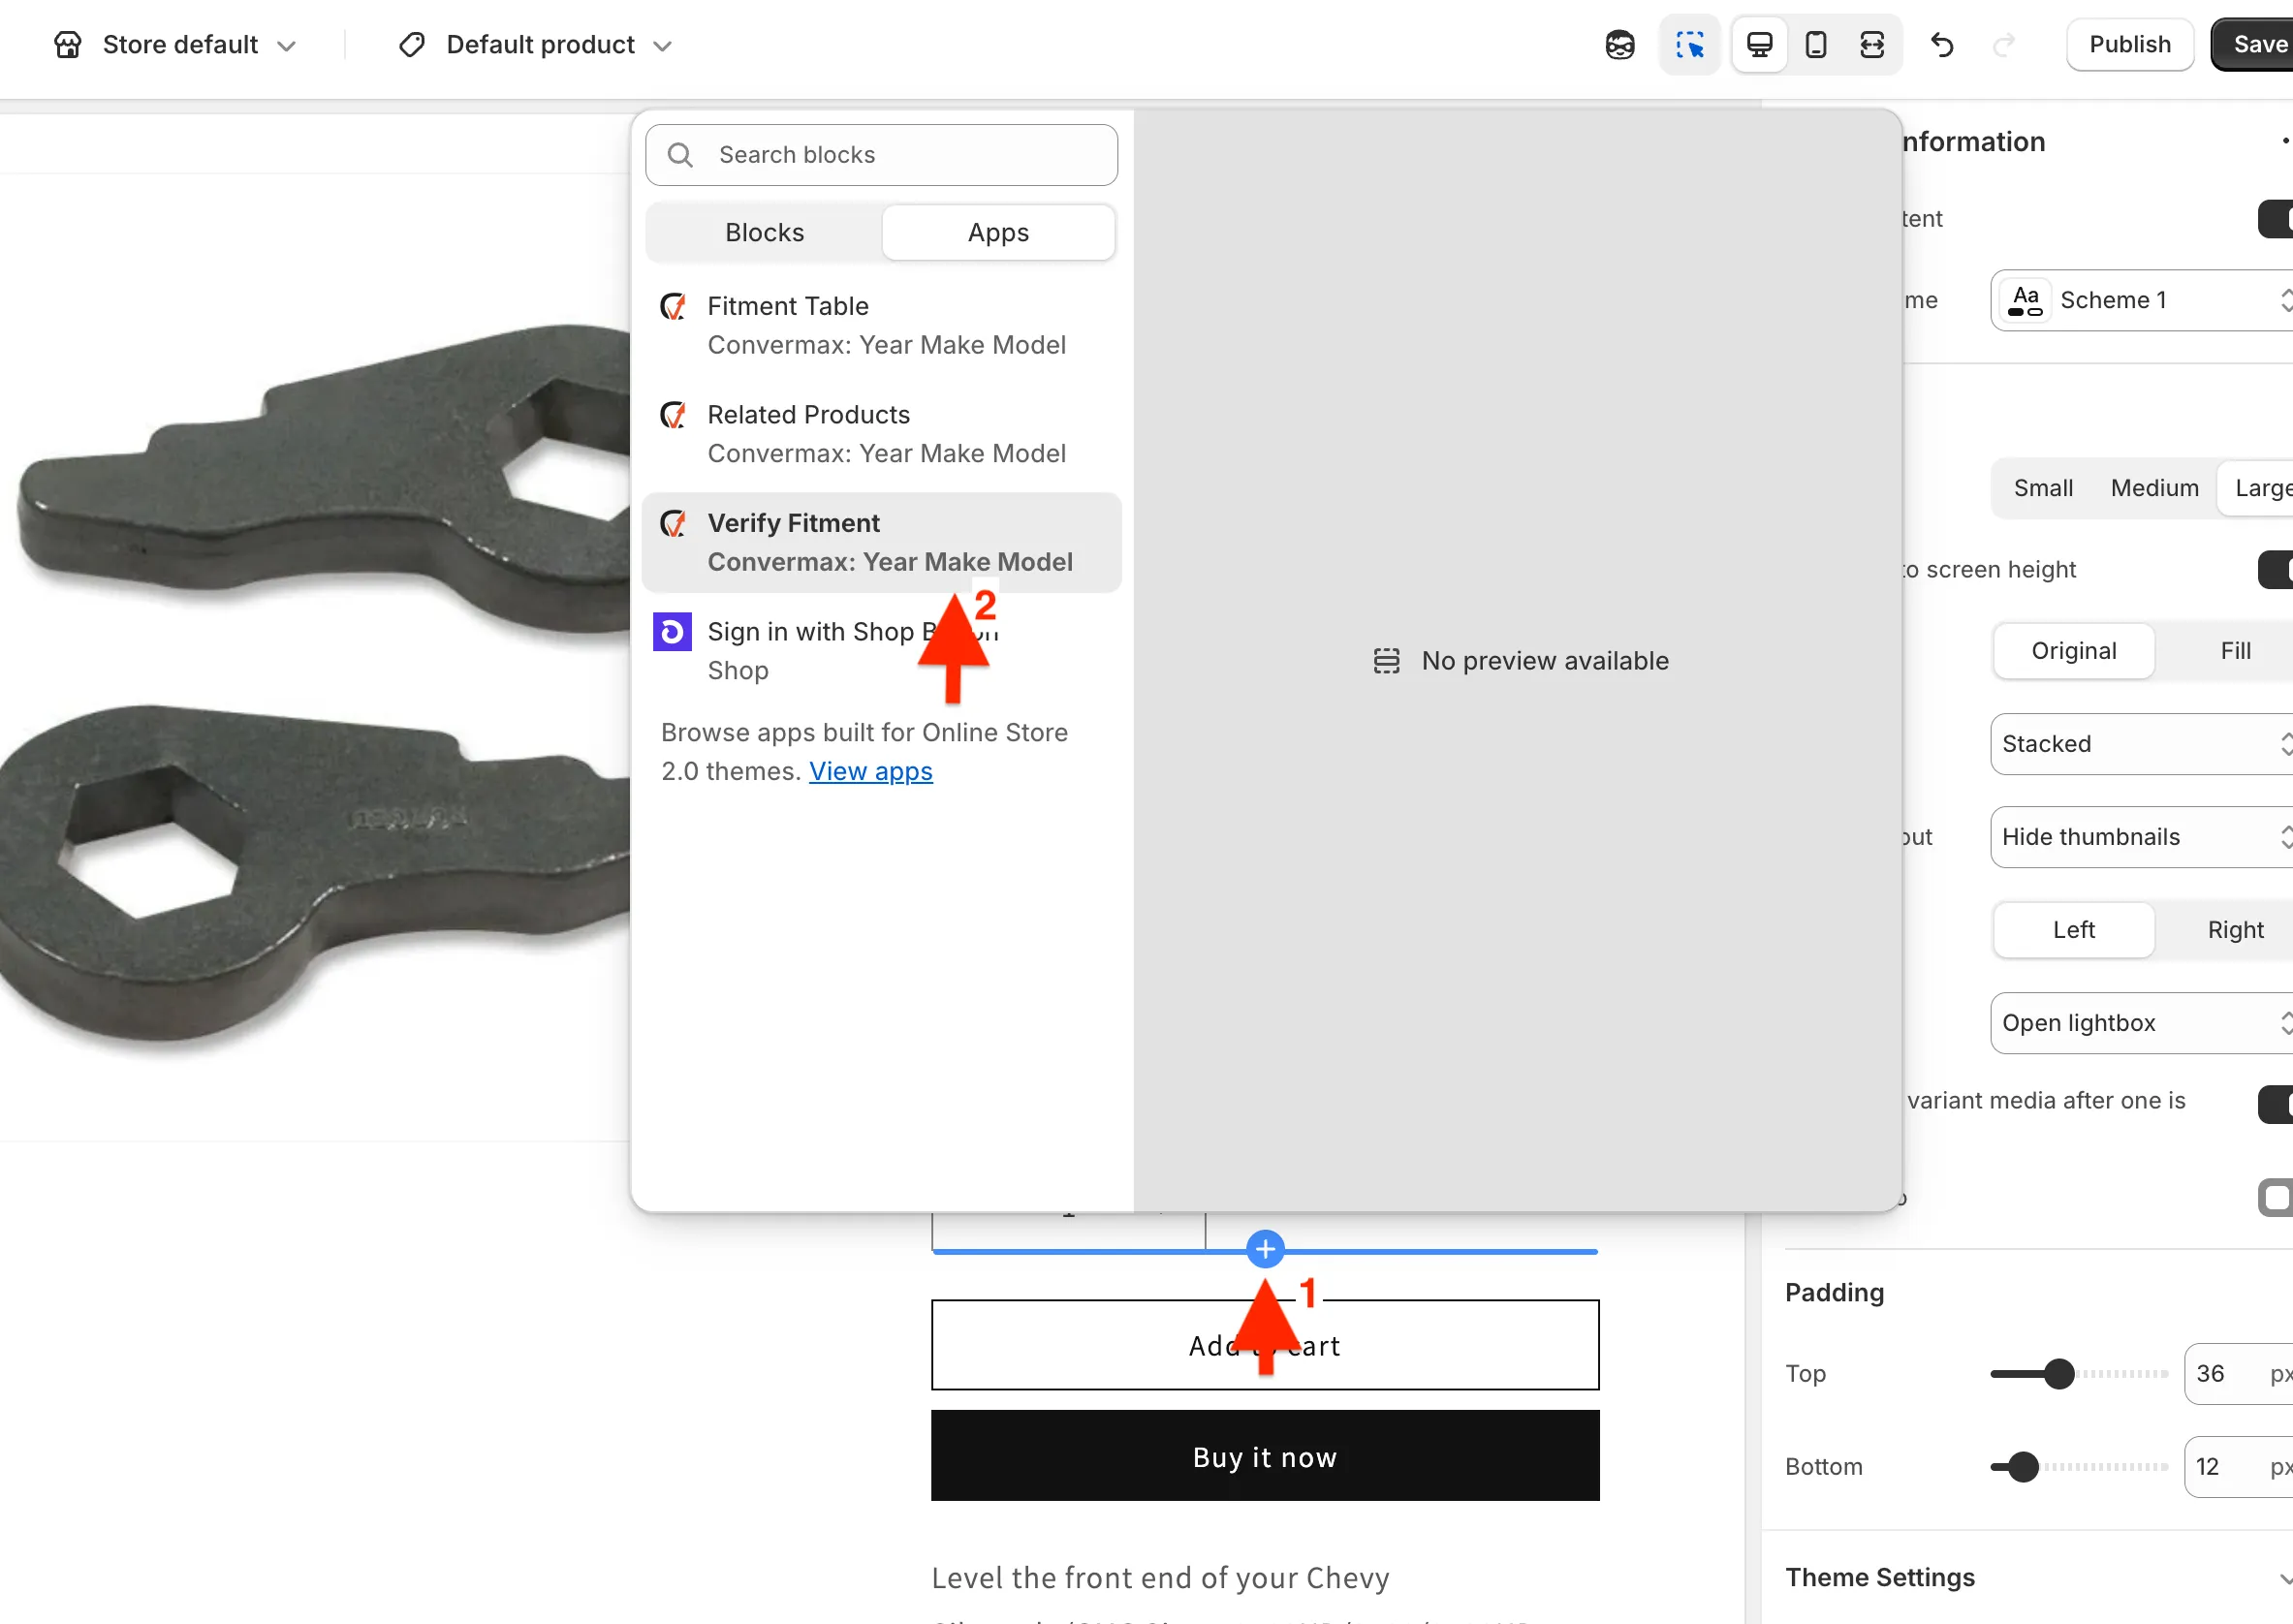
Task: Switch to mobile preview icon
Action: pos(1815,45)
